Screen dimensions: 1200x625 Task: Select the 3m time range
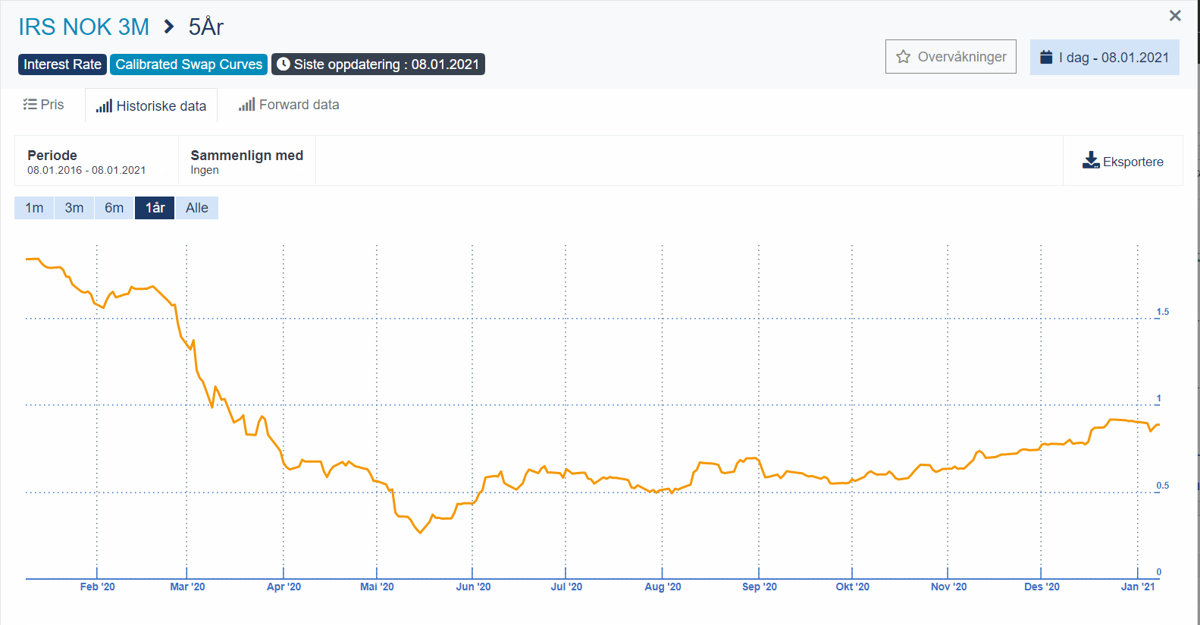(x=74, y=208)
